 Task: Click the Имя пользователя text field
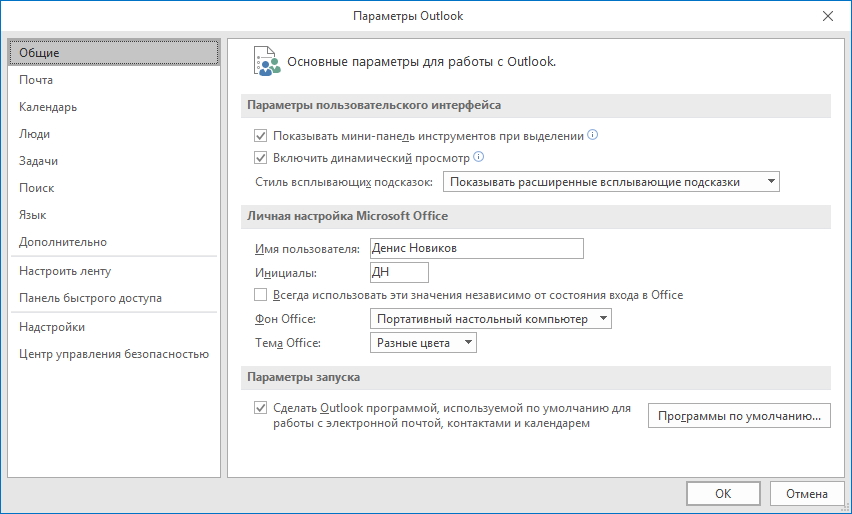pos(477,248)
